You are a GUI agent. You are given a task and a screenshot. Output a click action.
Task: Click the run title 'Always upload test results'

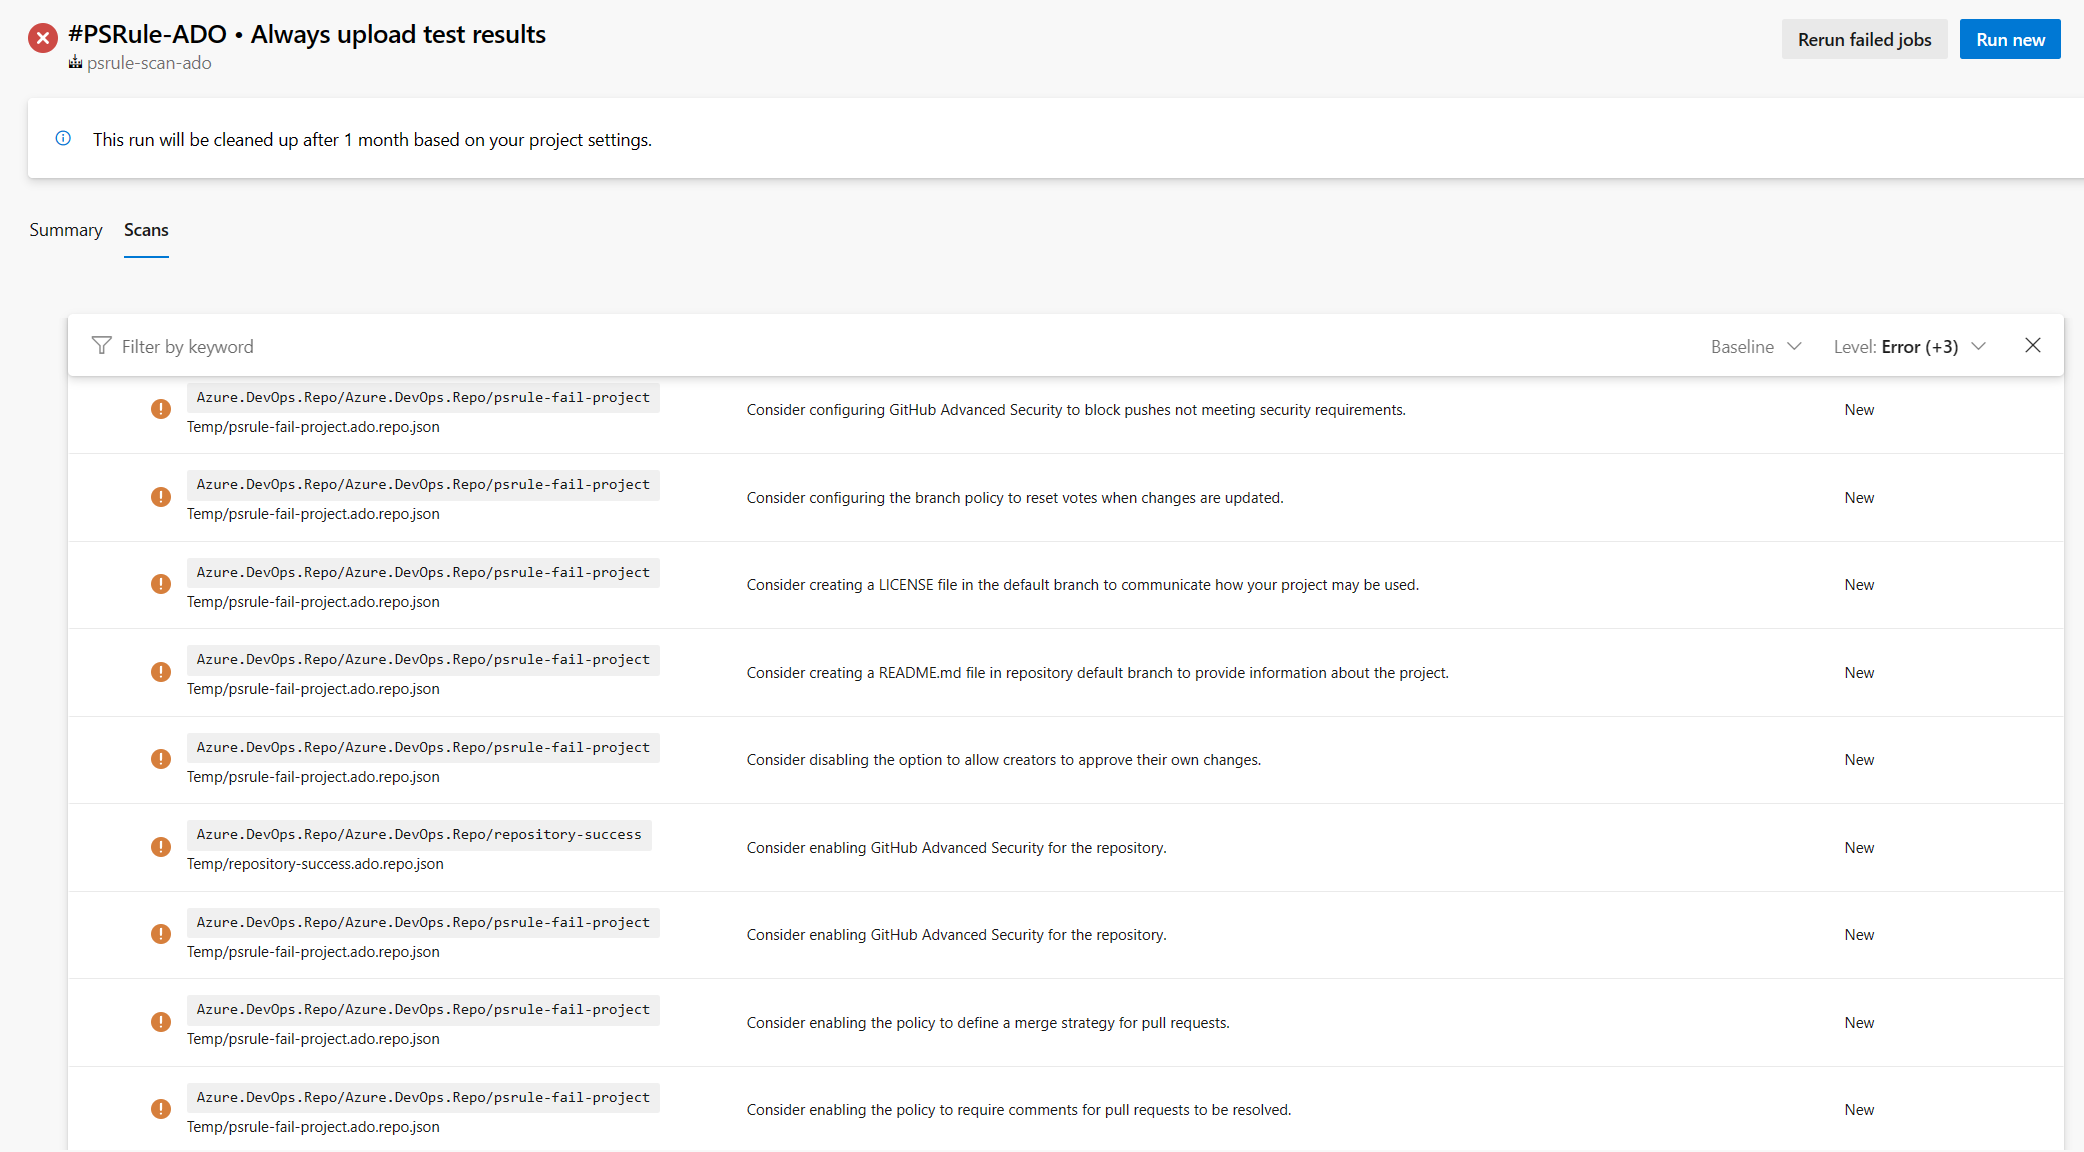[x=398, y=34]
